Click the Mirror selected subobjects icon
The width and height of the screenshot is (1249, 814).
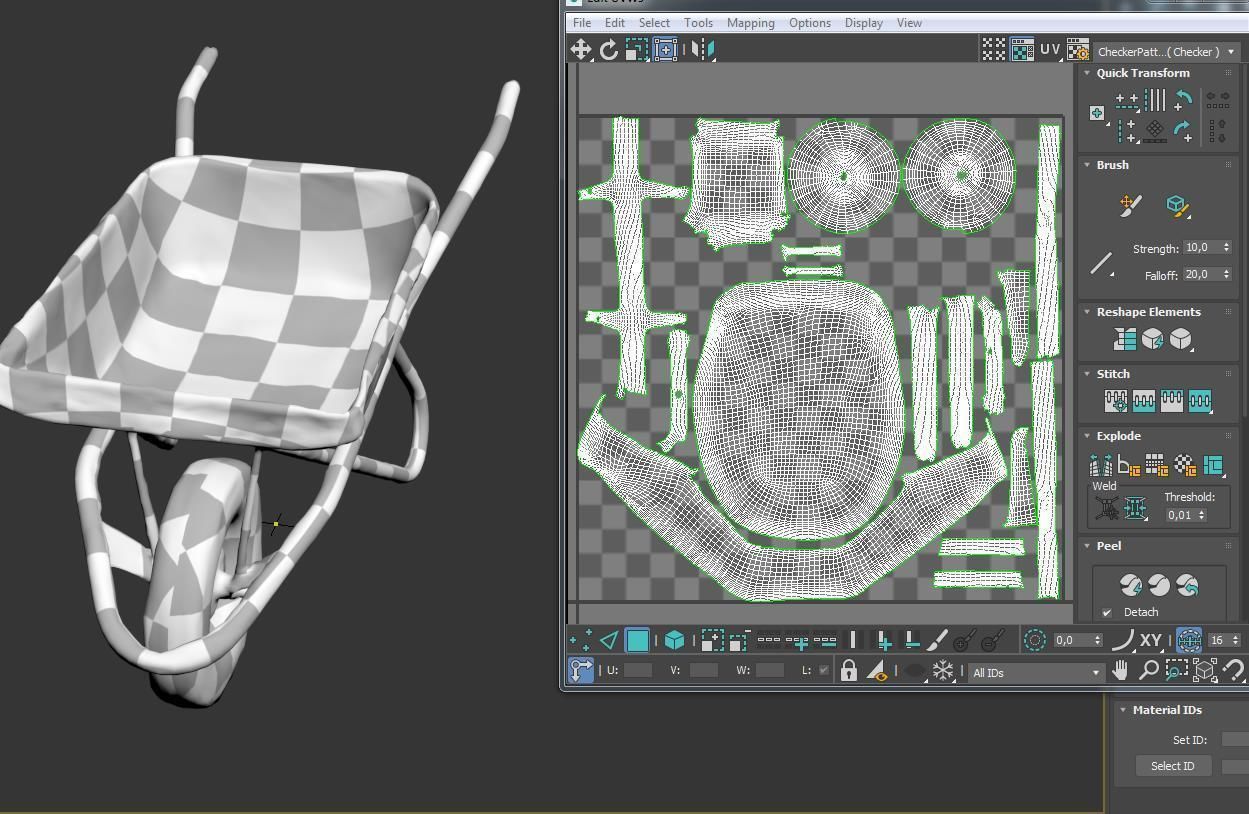point(702,49)
